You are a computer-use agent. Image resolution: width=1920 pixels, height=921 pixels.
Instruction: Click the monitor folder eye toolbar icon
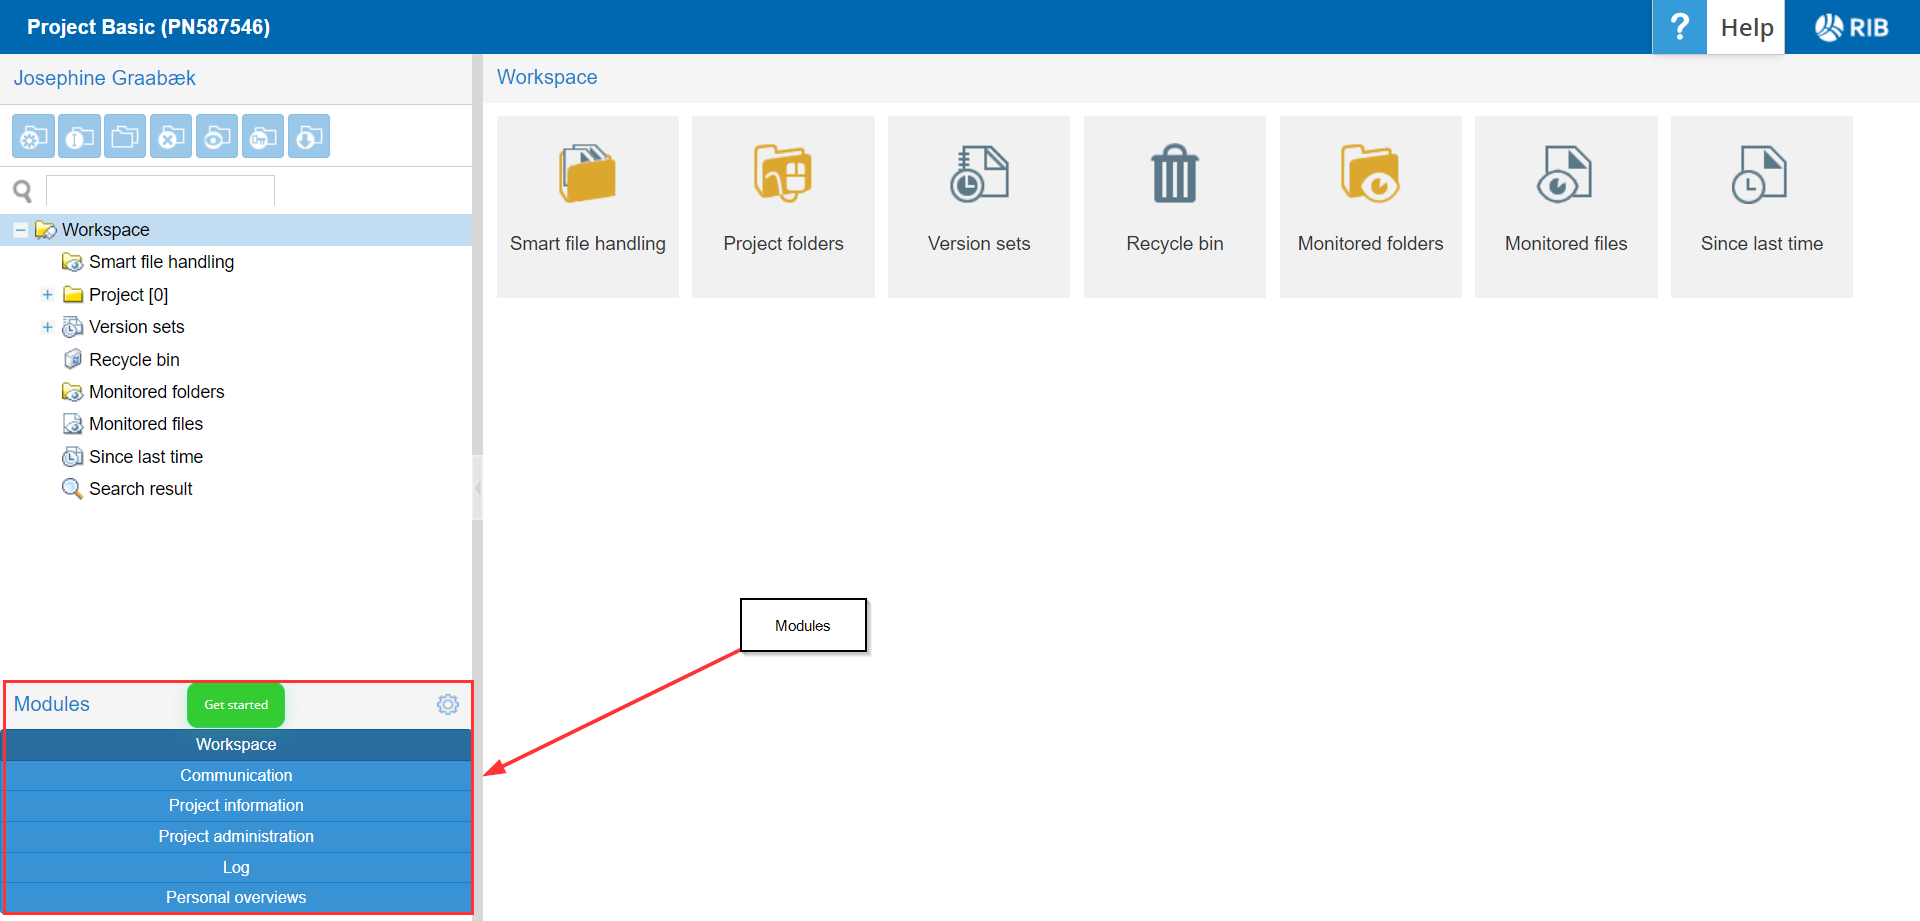217,137
